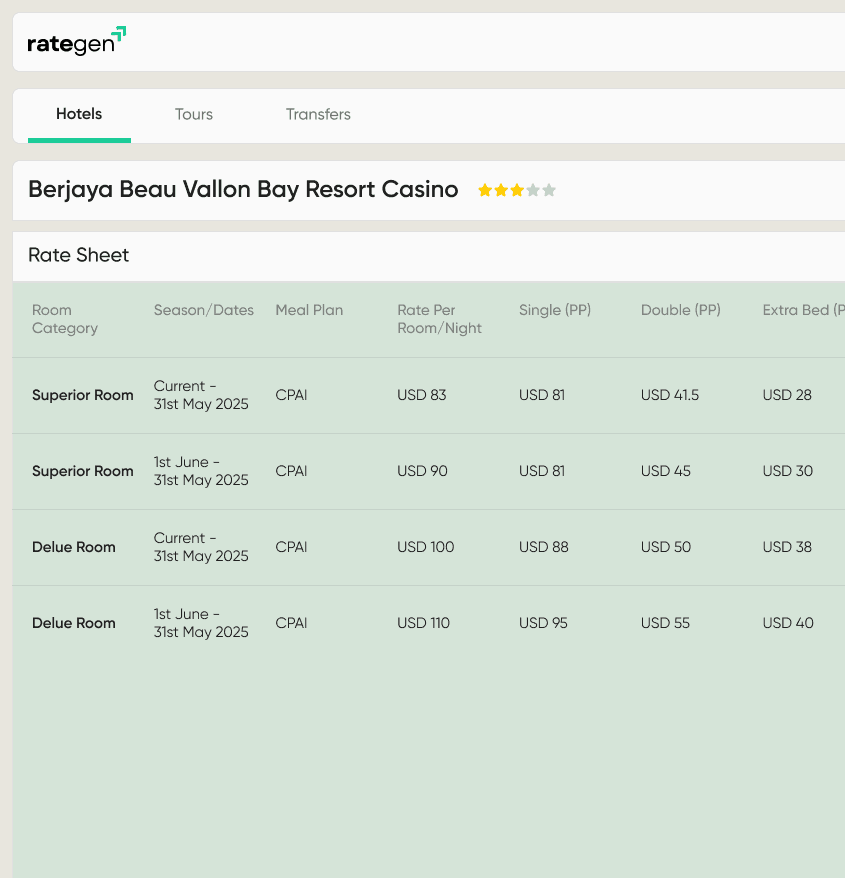Select the Hotels tab

point(79,114)
